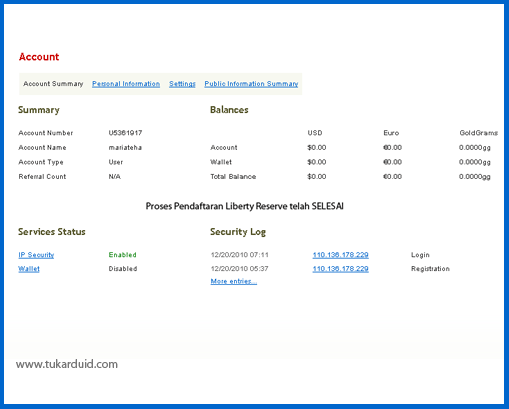Click the Account Number label
The height and width of the screenshot is (409, 509).
[46, 133]
